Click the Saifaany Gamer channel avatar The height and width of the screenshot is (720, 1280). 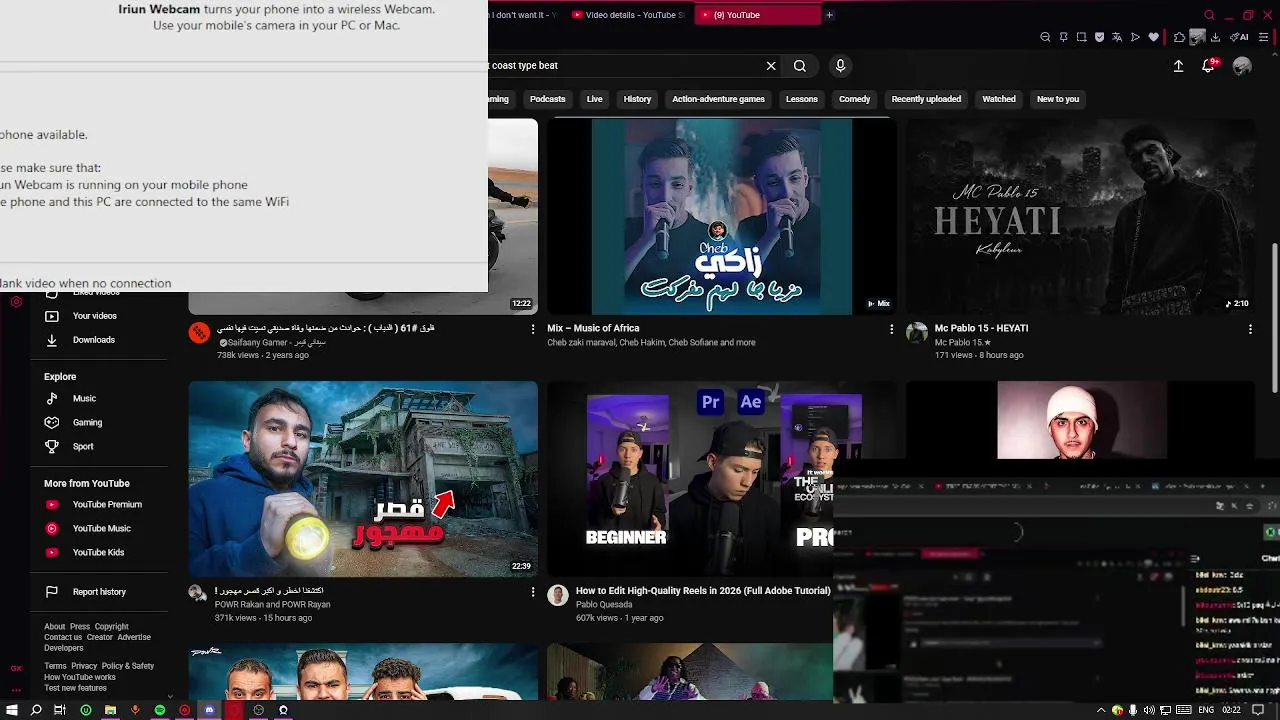[x=199, y=333]
